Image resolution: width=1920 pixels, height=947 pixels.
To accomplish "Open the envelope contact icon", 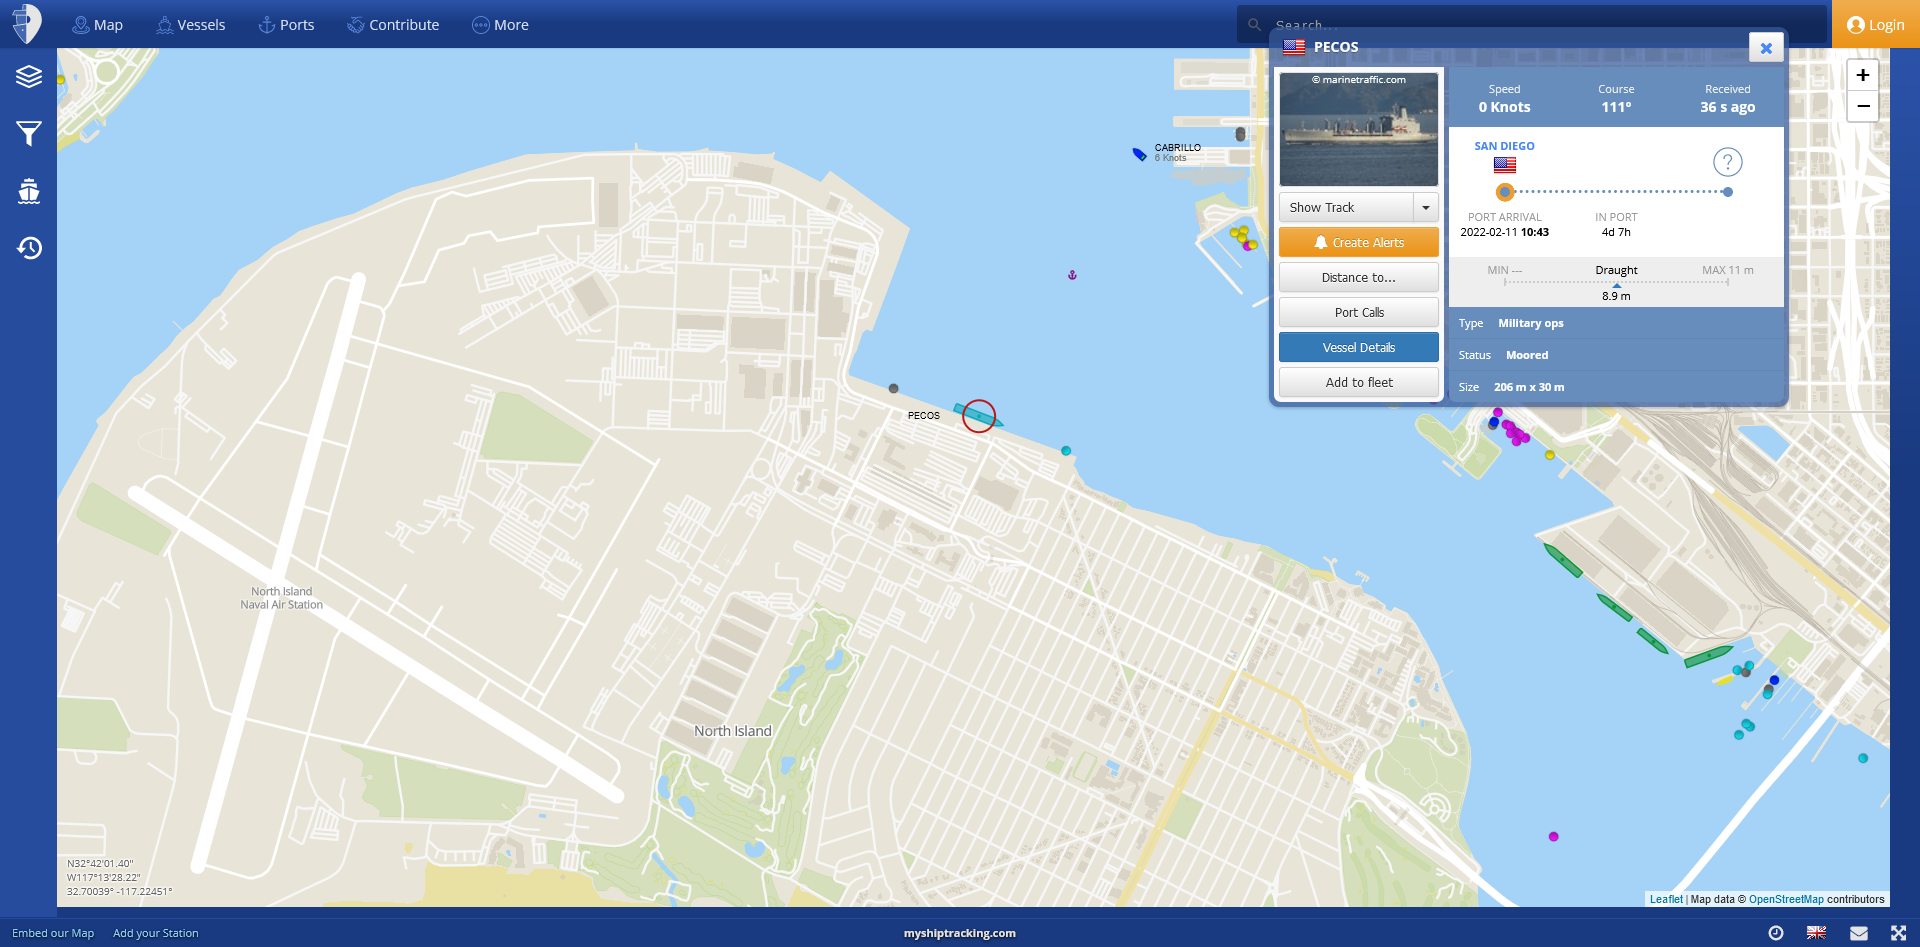I will pyautogui.click(x=1859, y=933).
